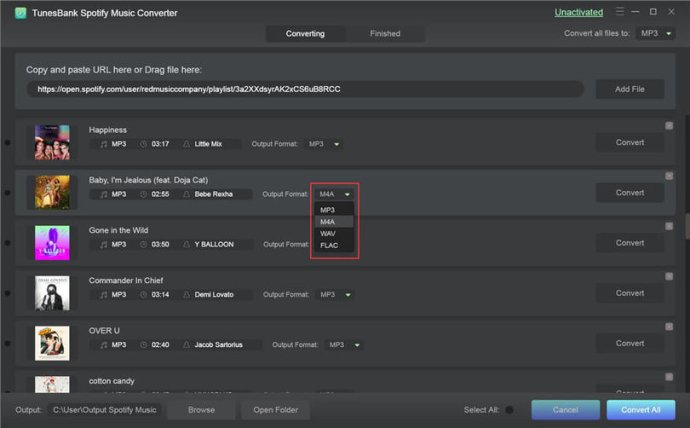Collapse the M4A Output Format dropdown for Baby, I'm Jealous
690x428 pixels.
point(335,194)
